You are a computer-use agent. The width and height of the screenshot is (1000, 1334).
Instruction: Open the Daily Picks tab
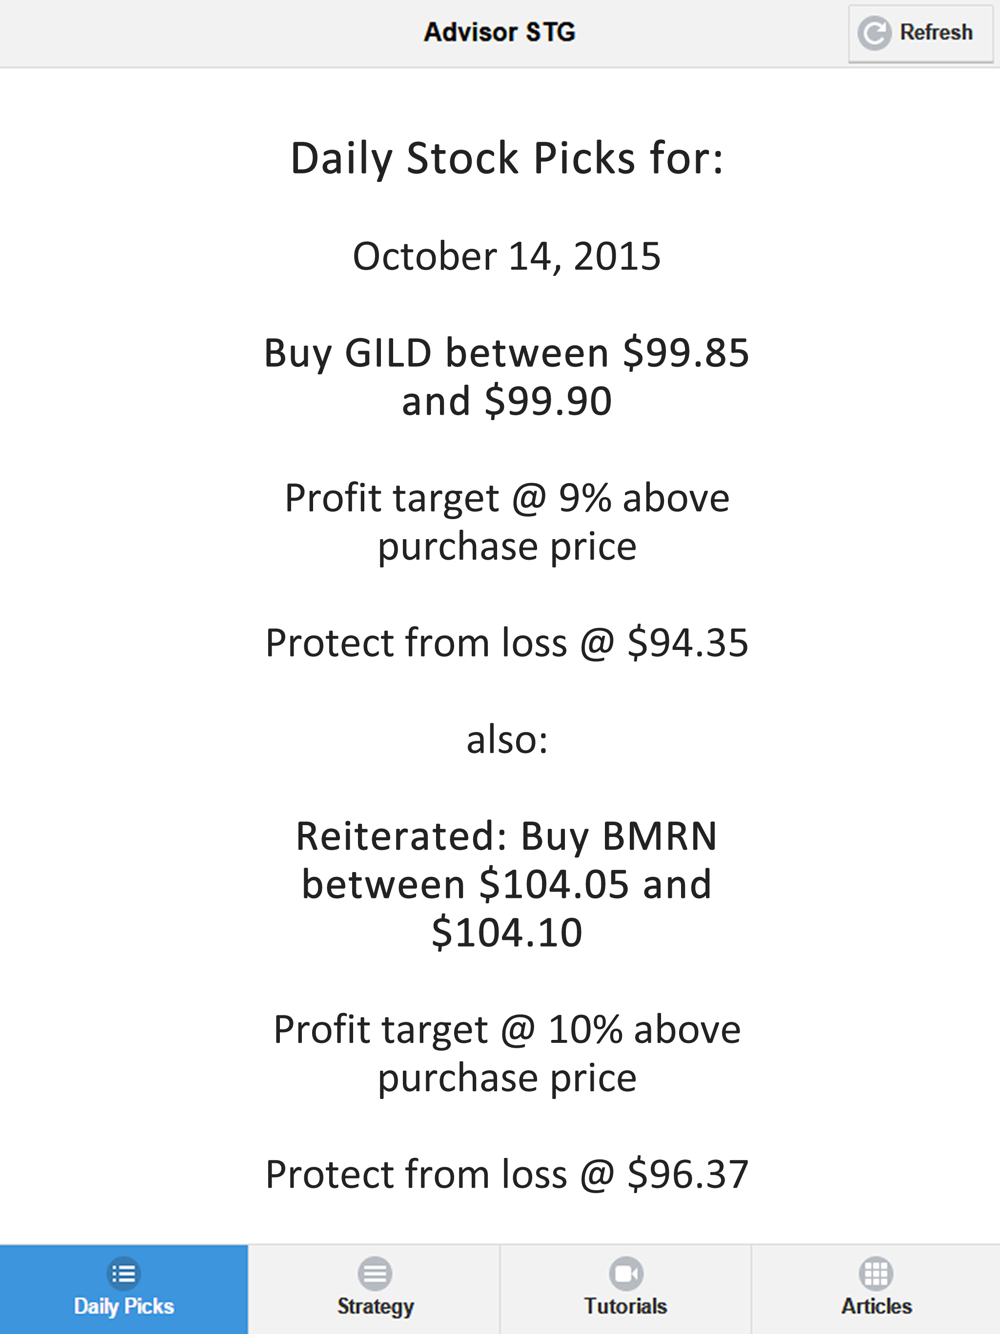(124, 1289)
